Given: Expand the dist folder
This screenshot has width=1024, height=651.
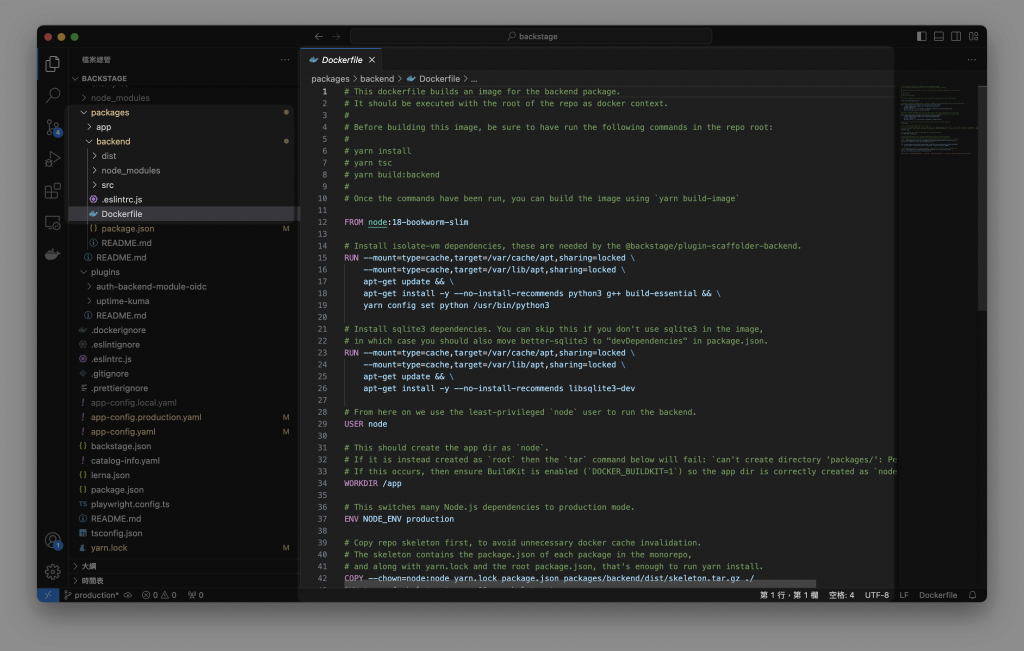Looking at the screenshot, I should (x=108, y=156).
